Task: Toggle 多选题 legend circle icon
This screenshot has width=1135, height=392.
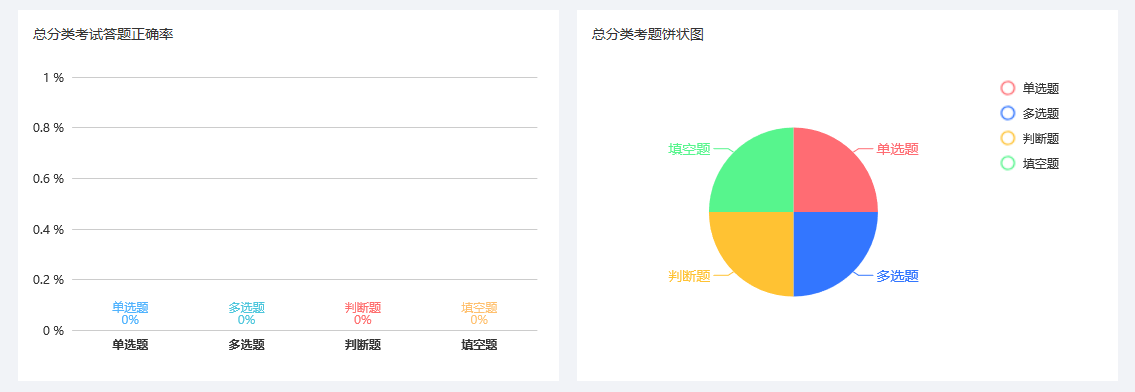Action: [1008, 114]
